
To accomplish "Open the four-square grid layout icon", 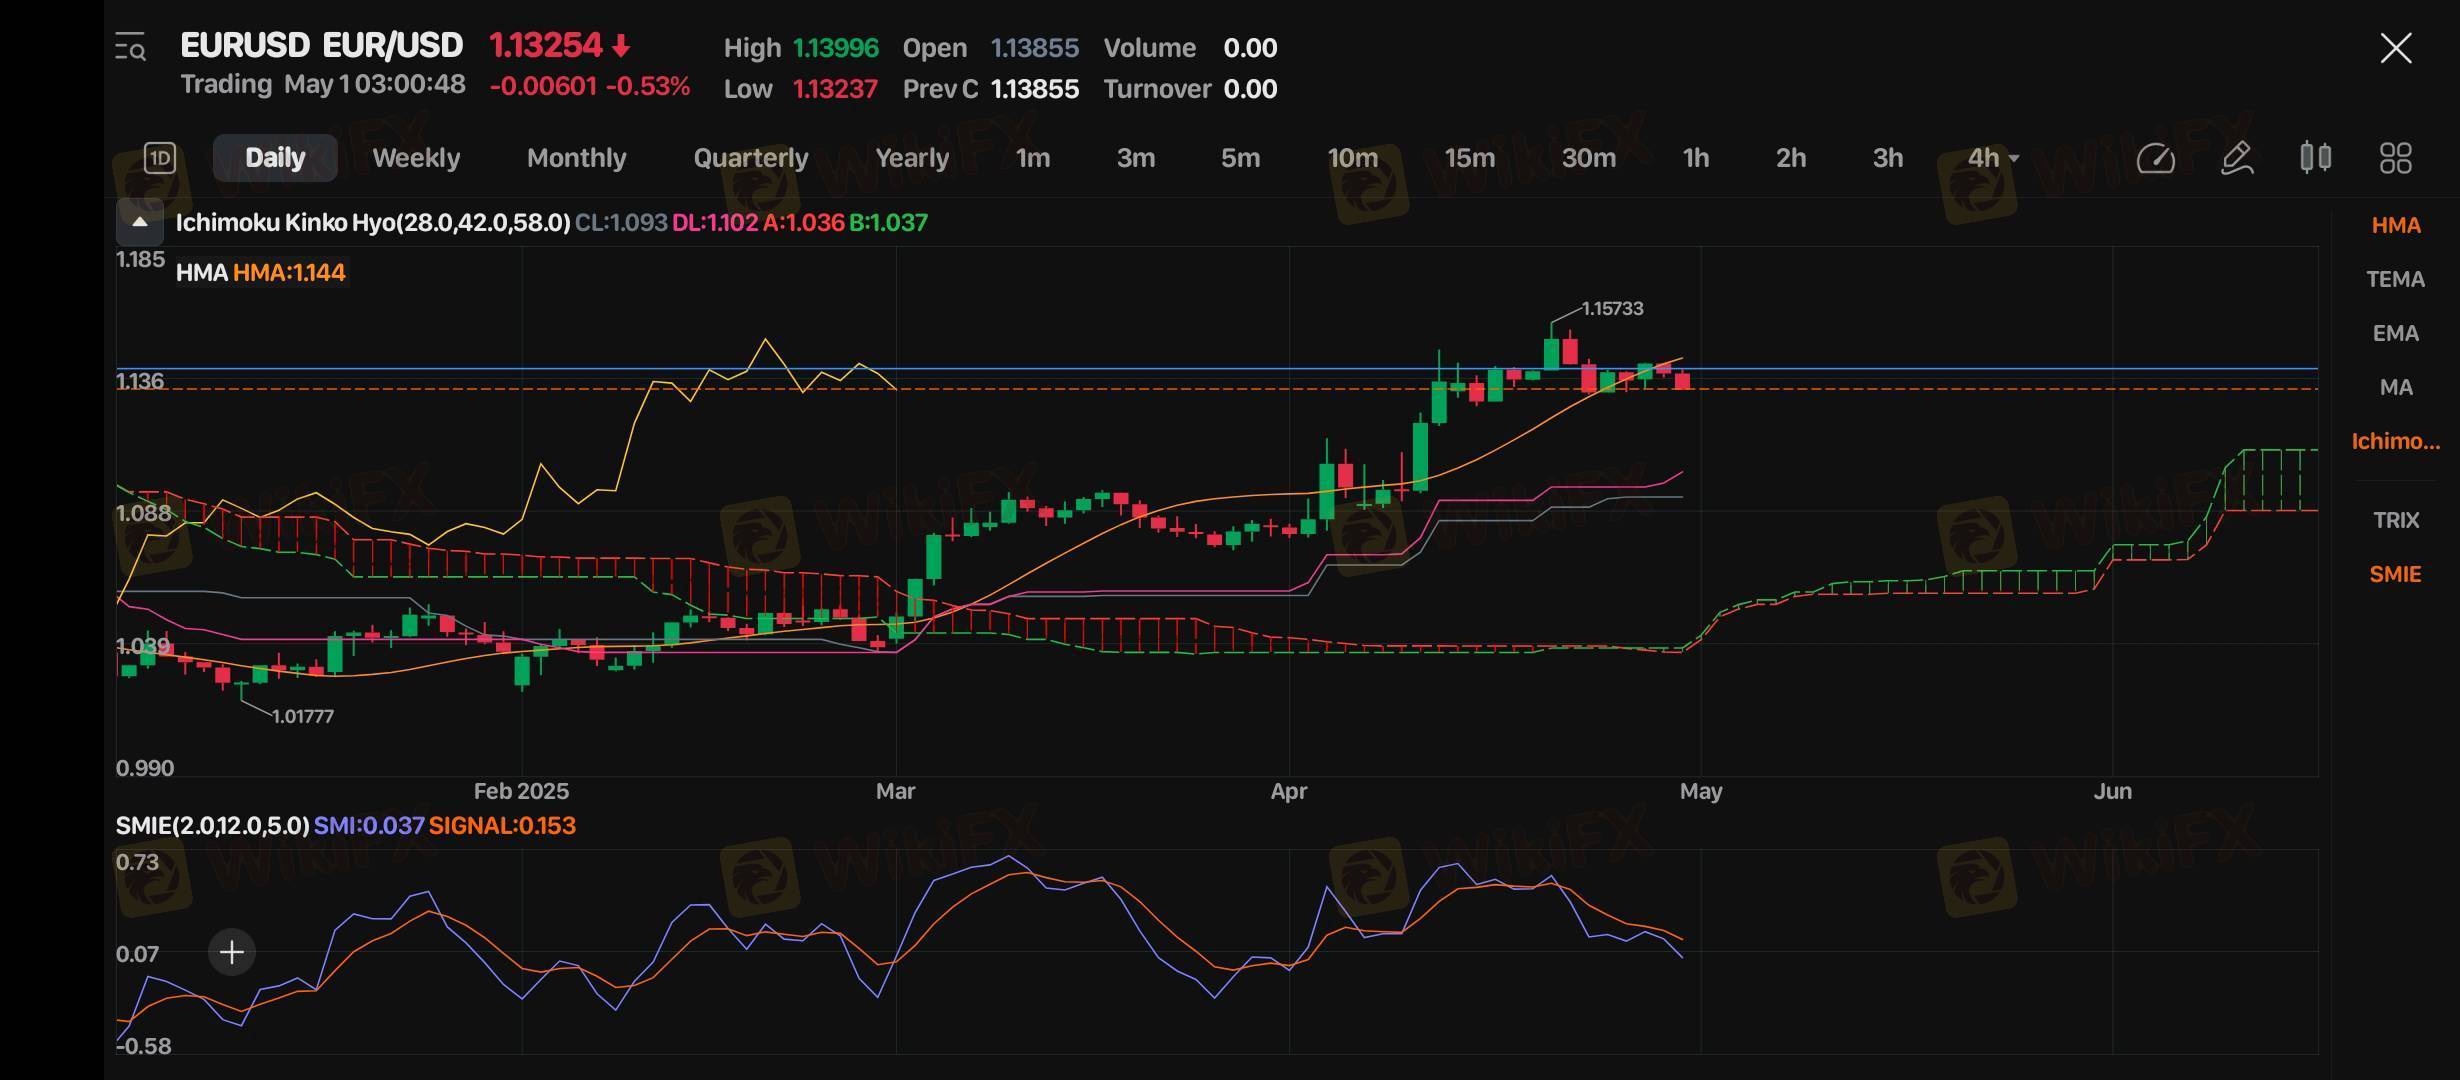I will [x=2395, y=158].
